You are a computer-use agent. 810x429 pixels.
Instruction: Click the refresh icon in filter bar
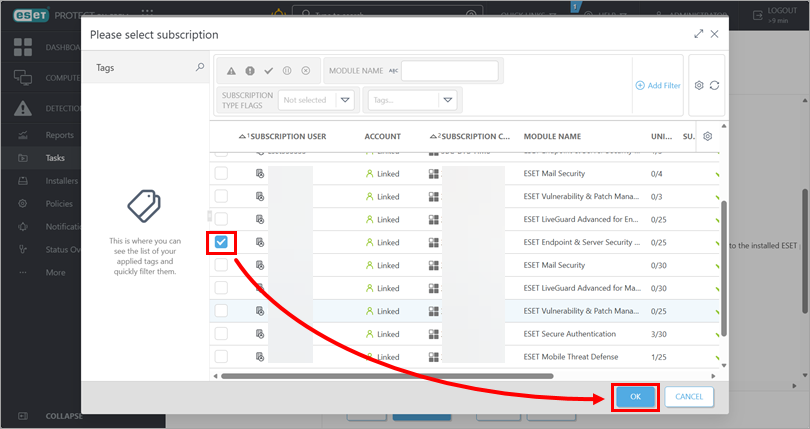715,86
